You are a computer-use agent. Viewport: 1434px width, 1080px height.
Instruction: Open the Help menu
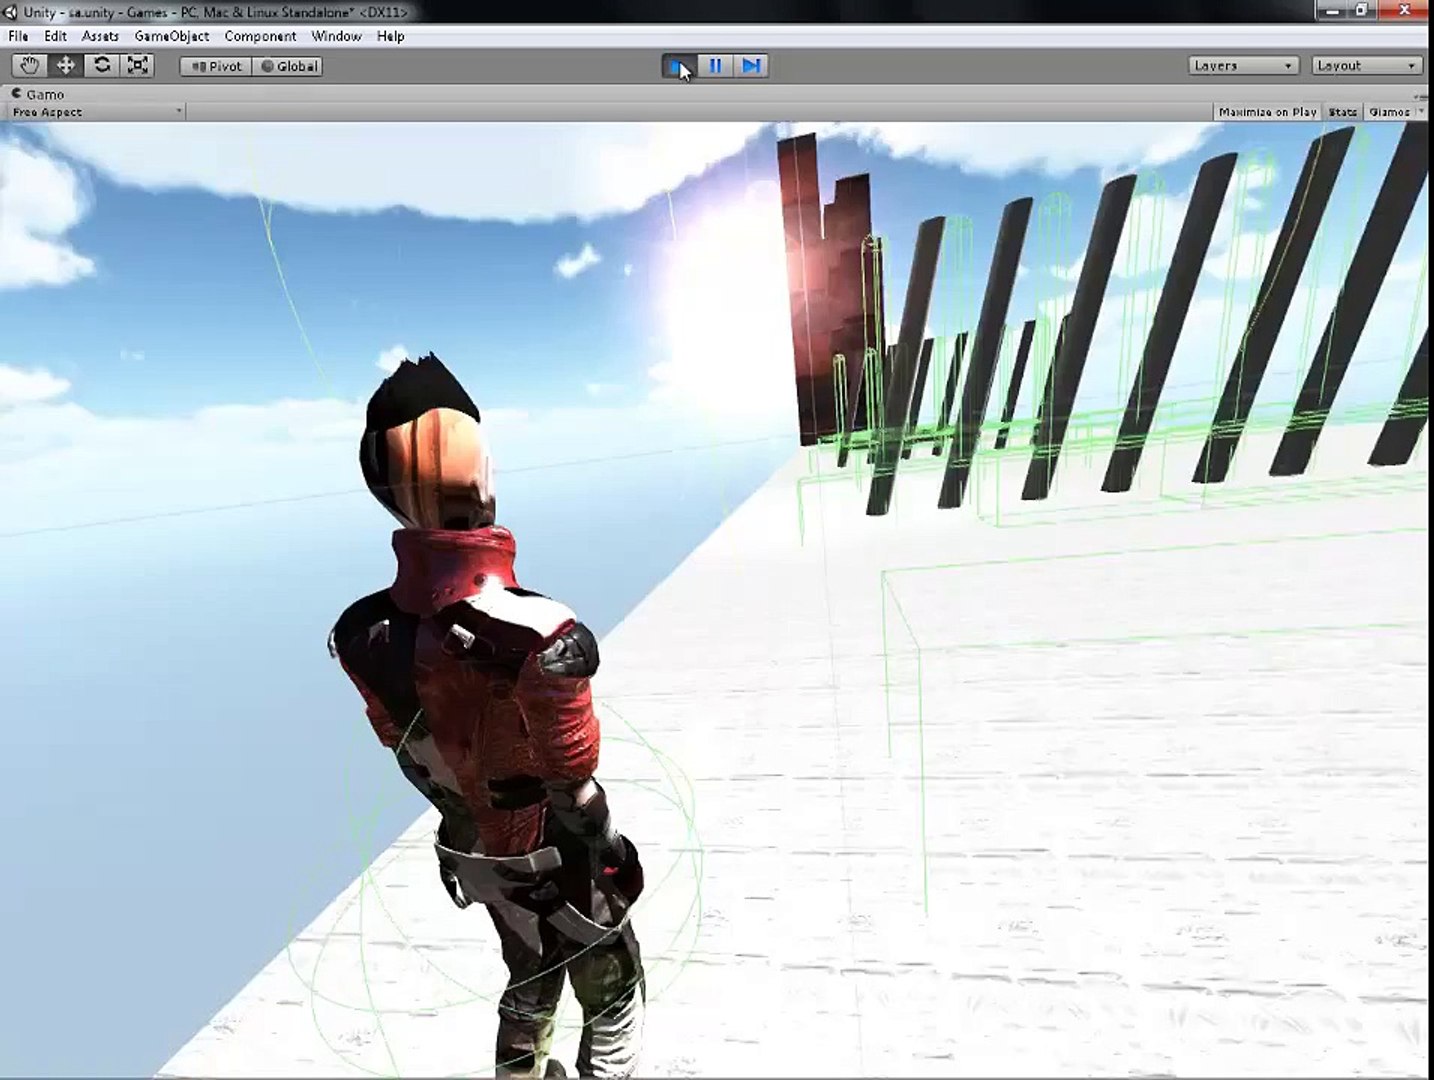(x=391, y=36)
